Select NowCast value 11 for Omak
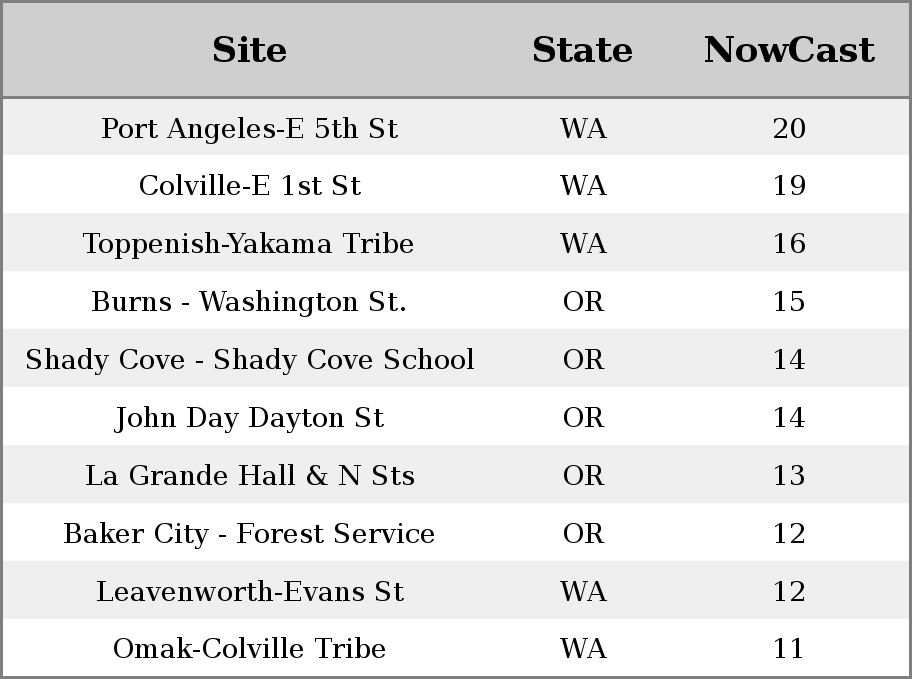This screenshot has height=679, width=912. [789, 648]
